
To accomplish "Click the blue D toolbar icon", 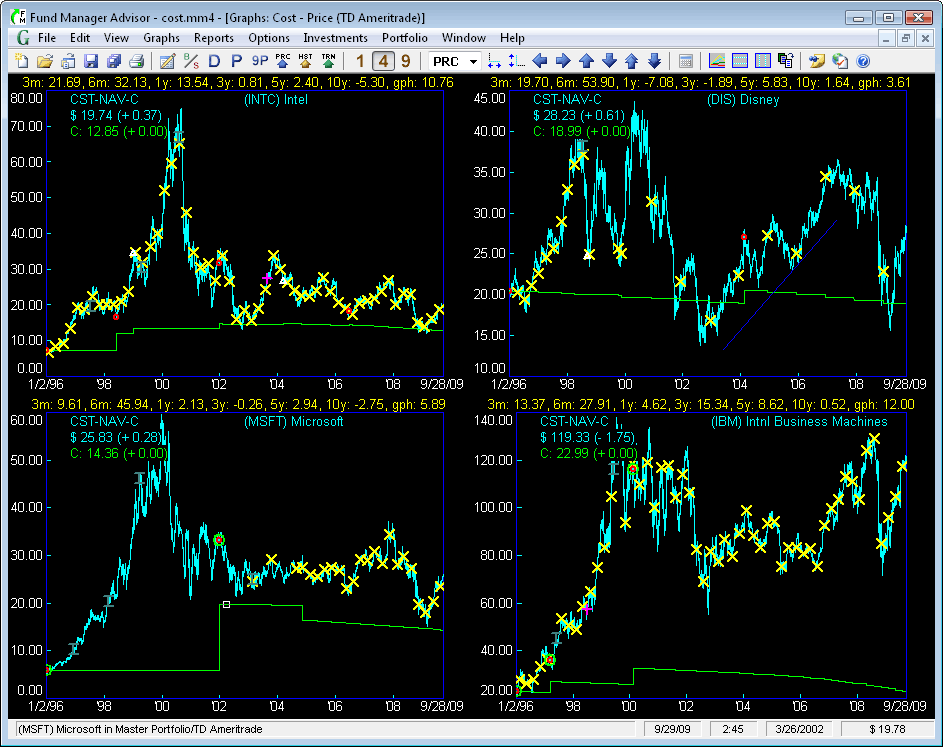I will pos(214,61).
